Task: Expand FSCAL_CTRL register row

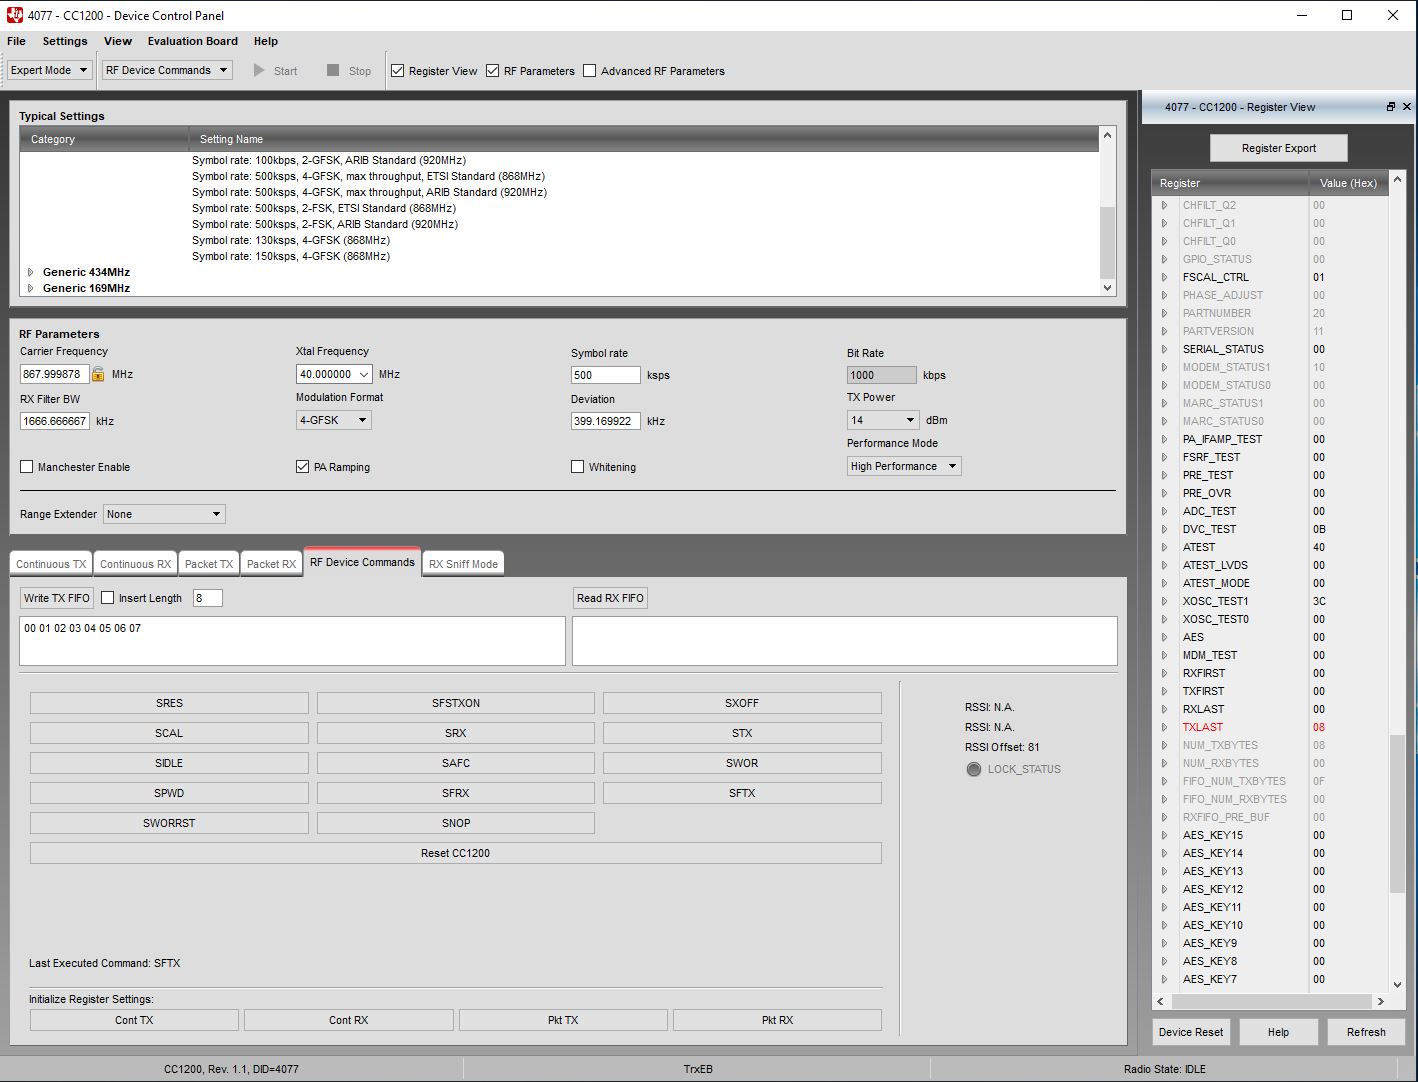Action: pos(1164,277)
